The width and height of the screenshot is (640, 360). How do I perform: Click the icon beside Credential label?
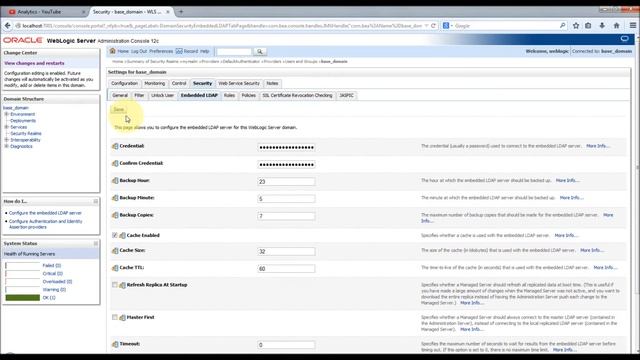[115, 146]
